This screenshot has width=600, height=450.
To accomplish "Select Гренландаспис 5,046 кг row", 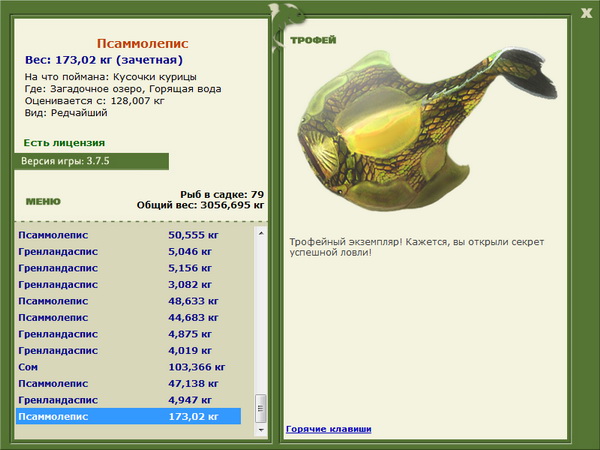I will tap(129, 251).
